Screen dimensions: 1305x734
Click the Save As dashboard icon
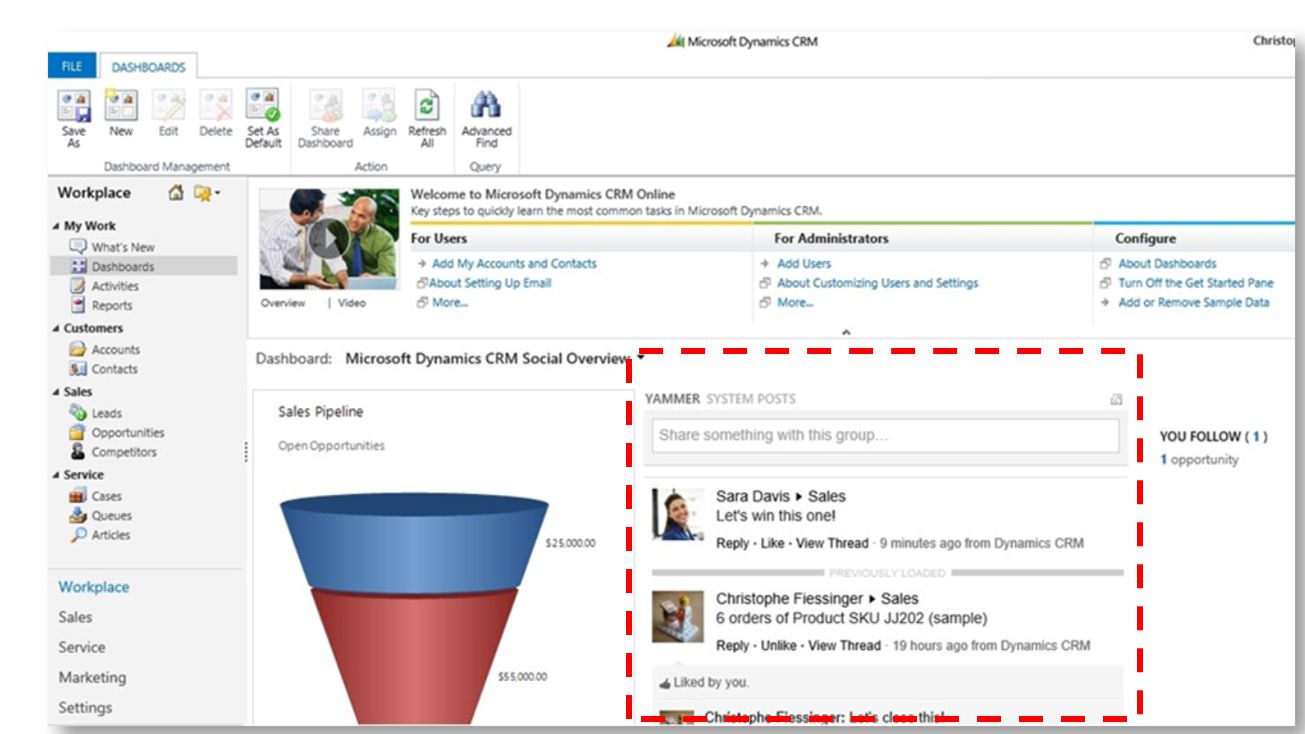coord(74,105)
